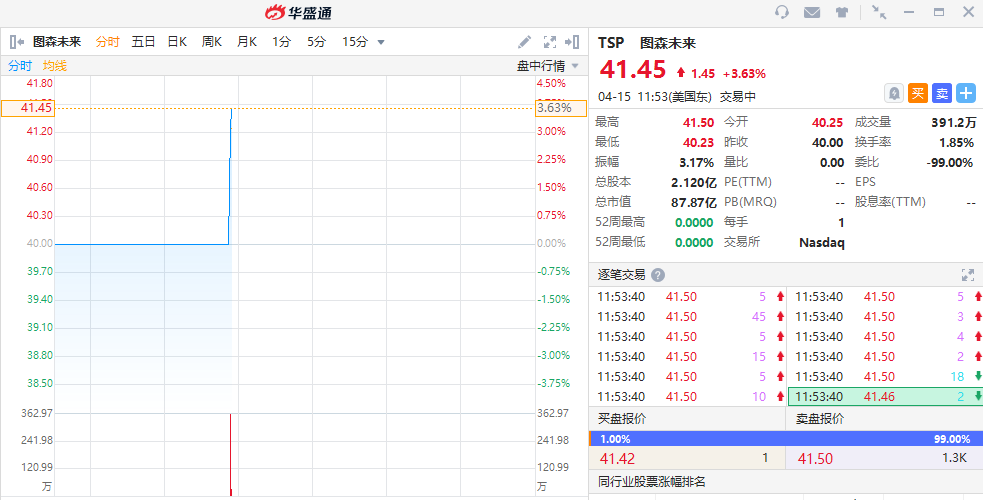Viewport: 983px width, 500px height.
Task: Collapse the left panel using the bracket arrow icon
Action: [16, 42]
